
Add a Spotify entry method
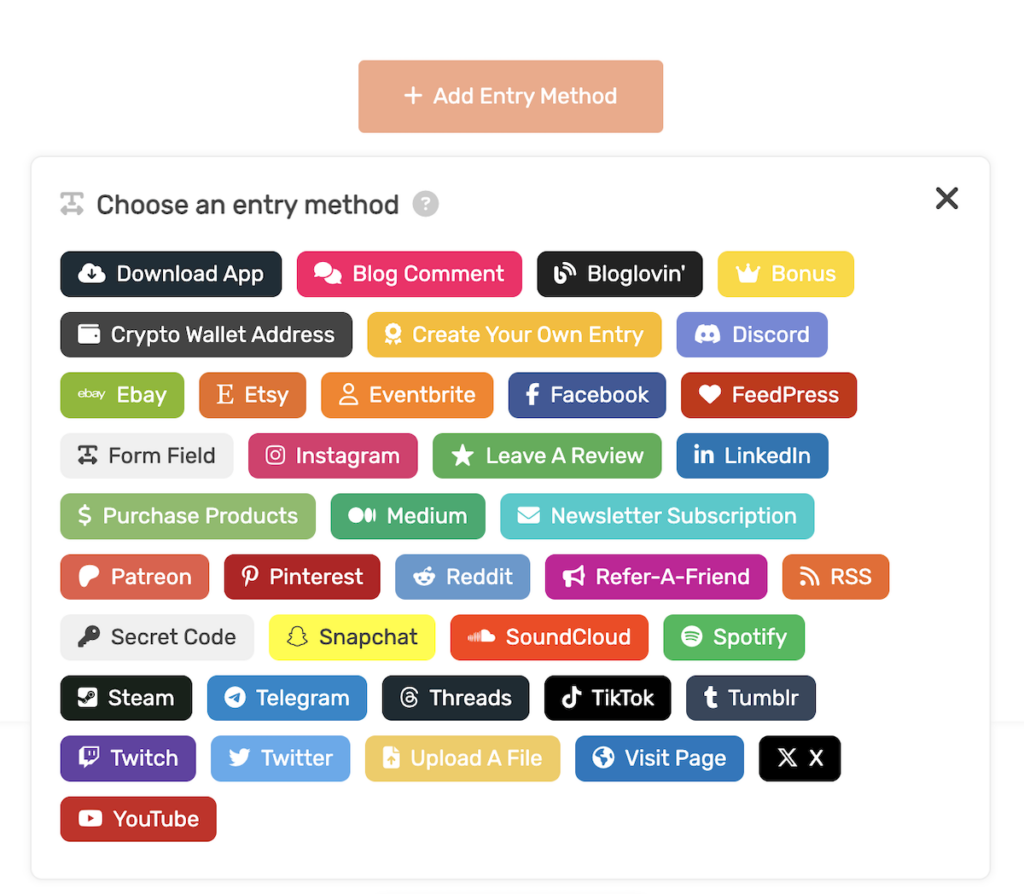(x=733, y=637)
